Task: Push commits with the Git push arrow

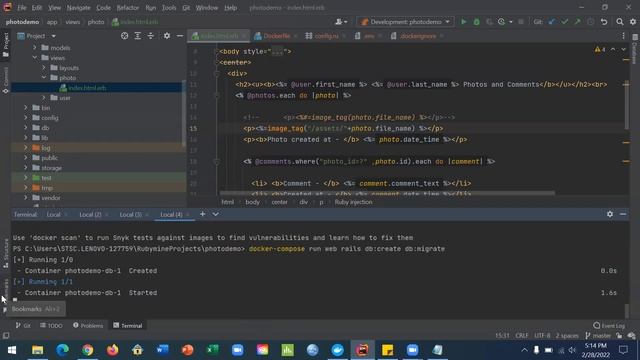Action: coord(578,22)
